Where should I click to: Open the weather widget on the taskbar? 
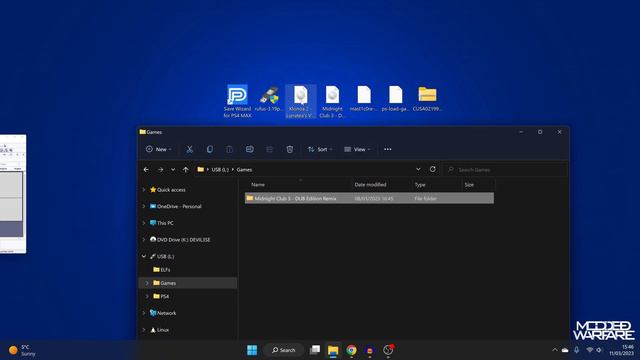22,350
